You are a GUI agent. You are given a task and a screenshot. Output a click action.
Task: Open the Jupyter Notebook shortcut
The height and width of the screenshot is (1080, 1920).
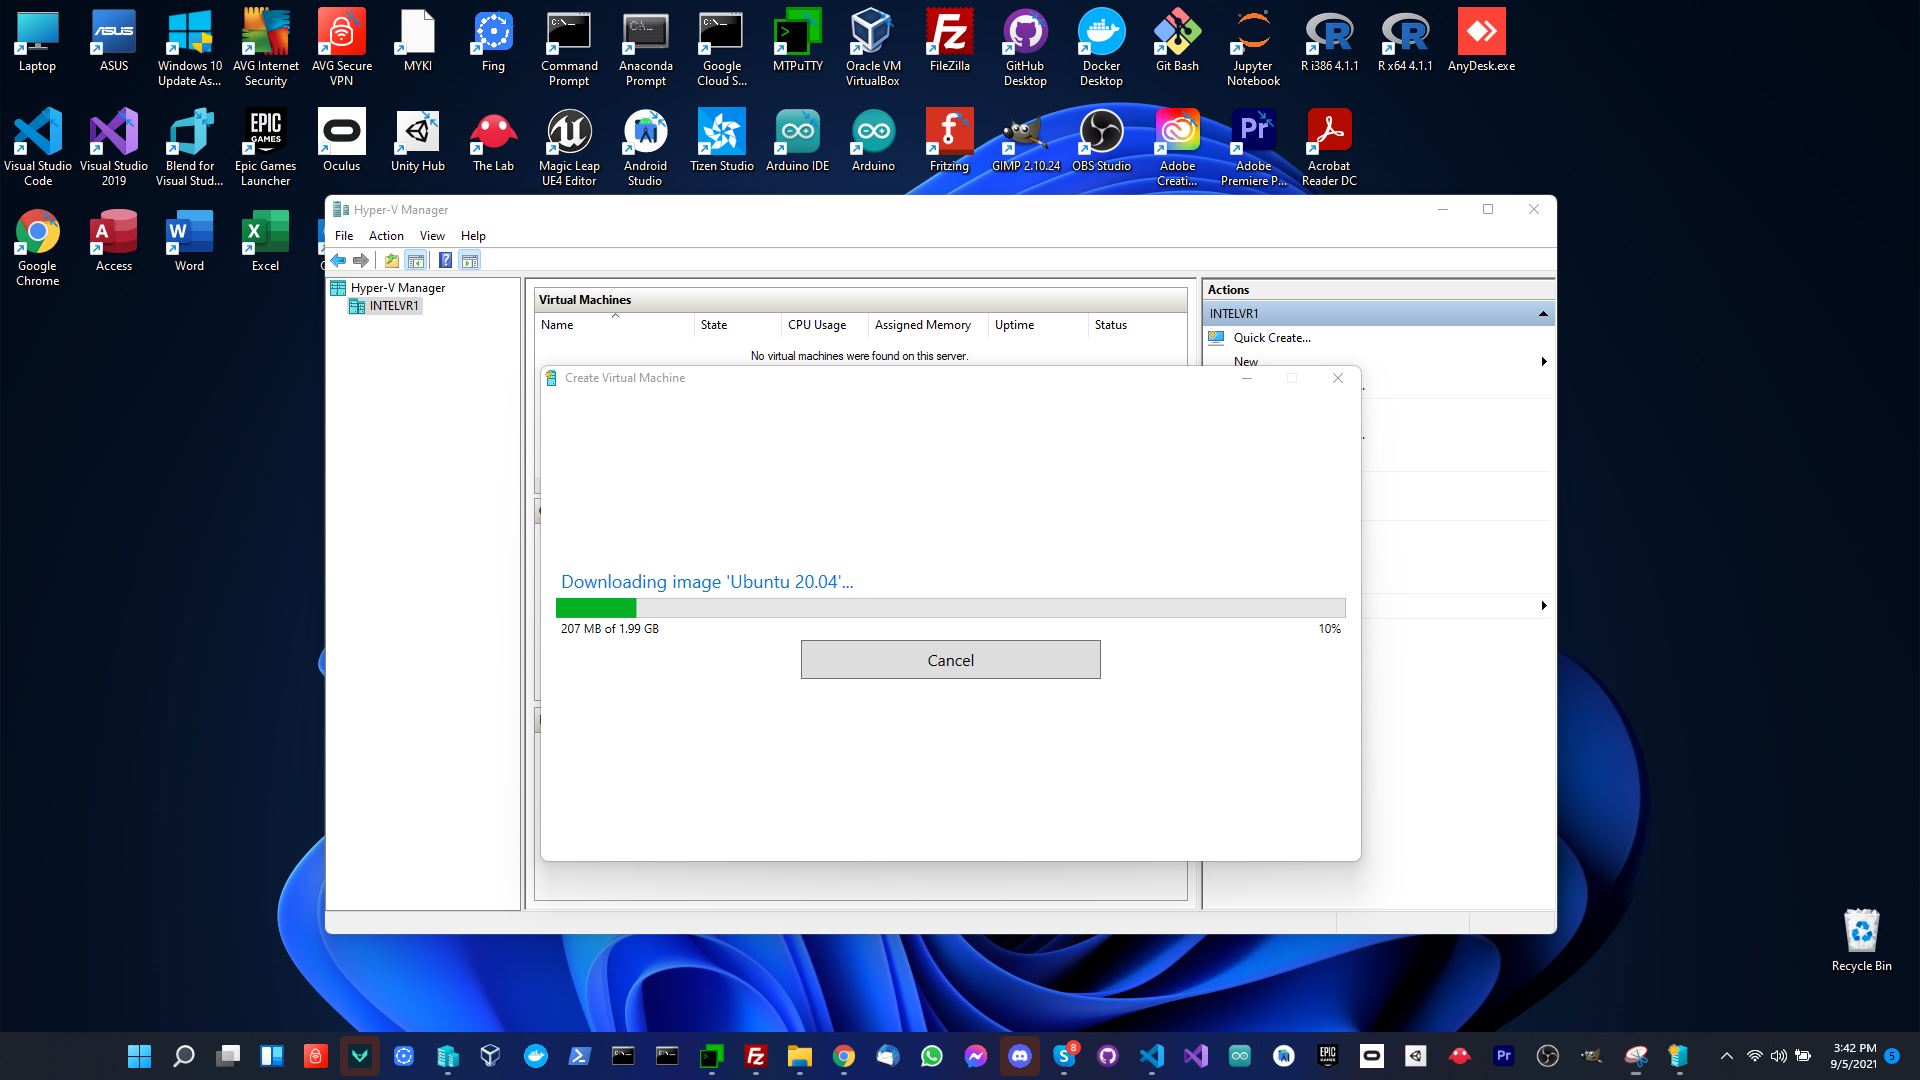1253,47
